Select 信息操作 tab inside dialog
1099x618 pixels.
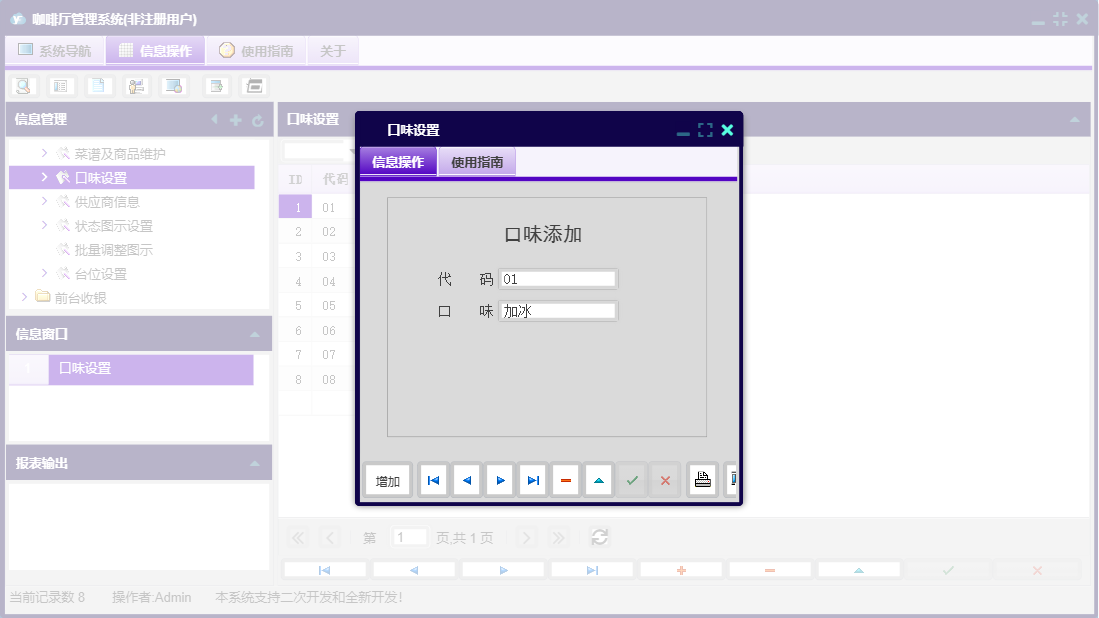coord(398,162)
